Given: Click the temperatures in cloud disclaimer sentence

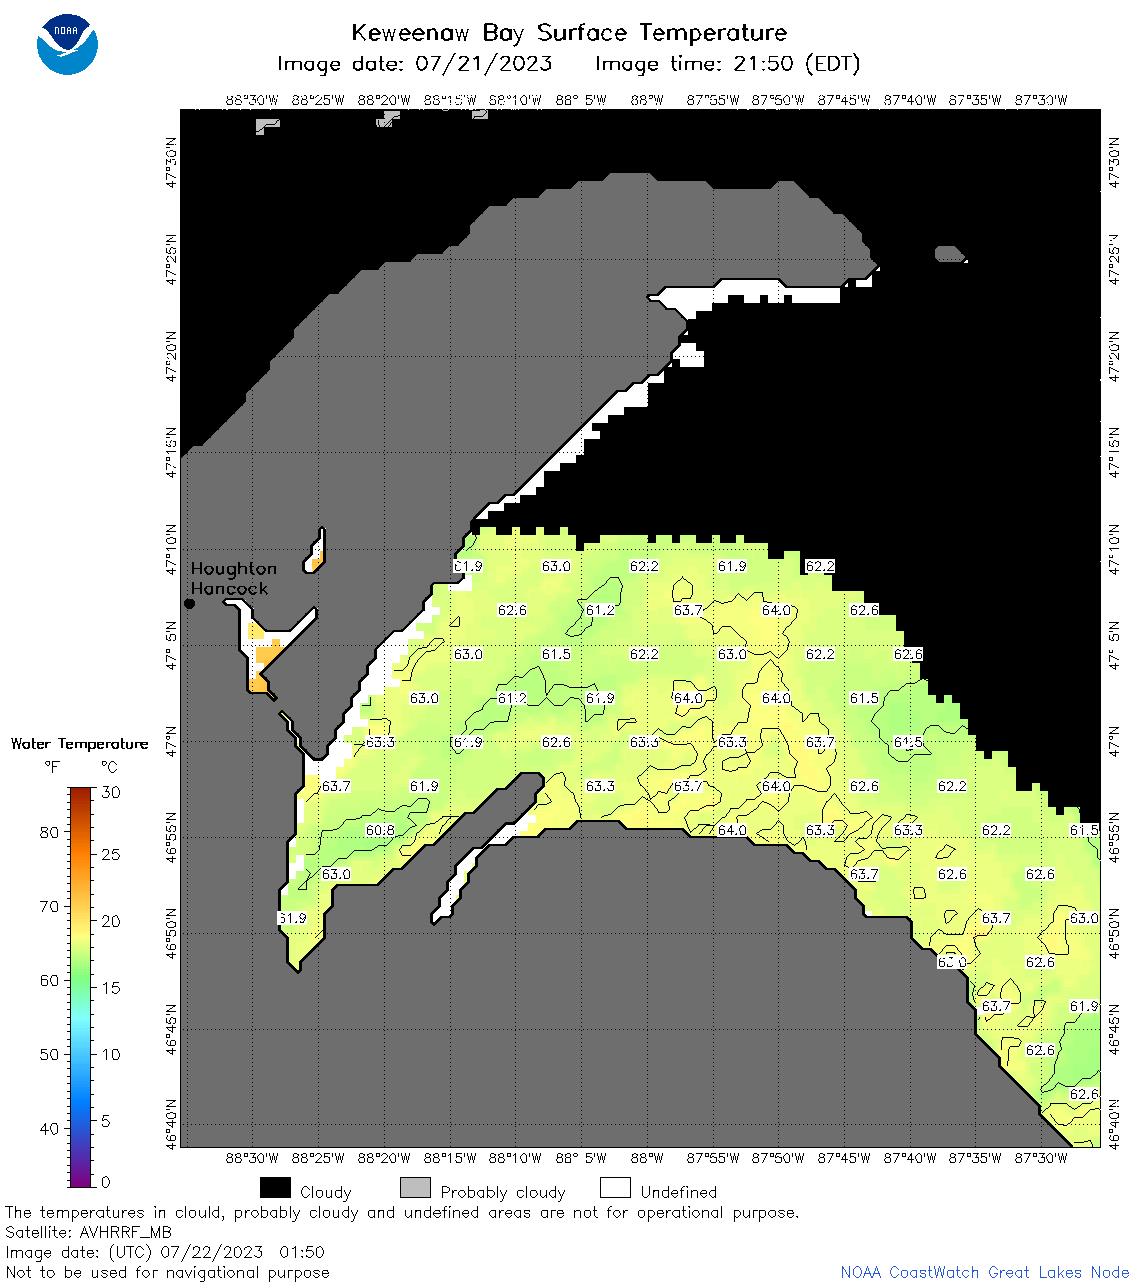Looking at the screenshot, I should (402, 1212).
